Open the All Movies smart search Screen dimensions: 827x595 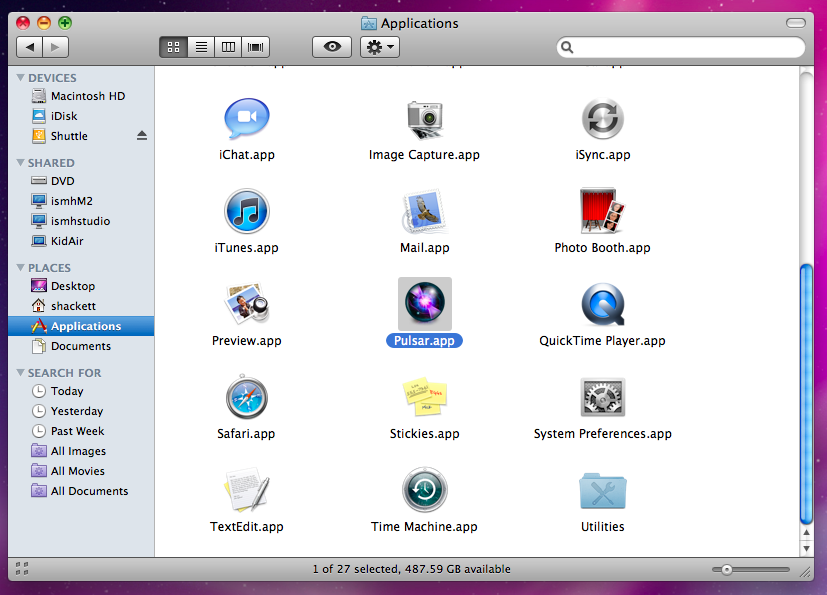click(x=81, y=471)
